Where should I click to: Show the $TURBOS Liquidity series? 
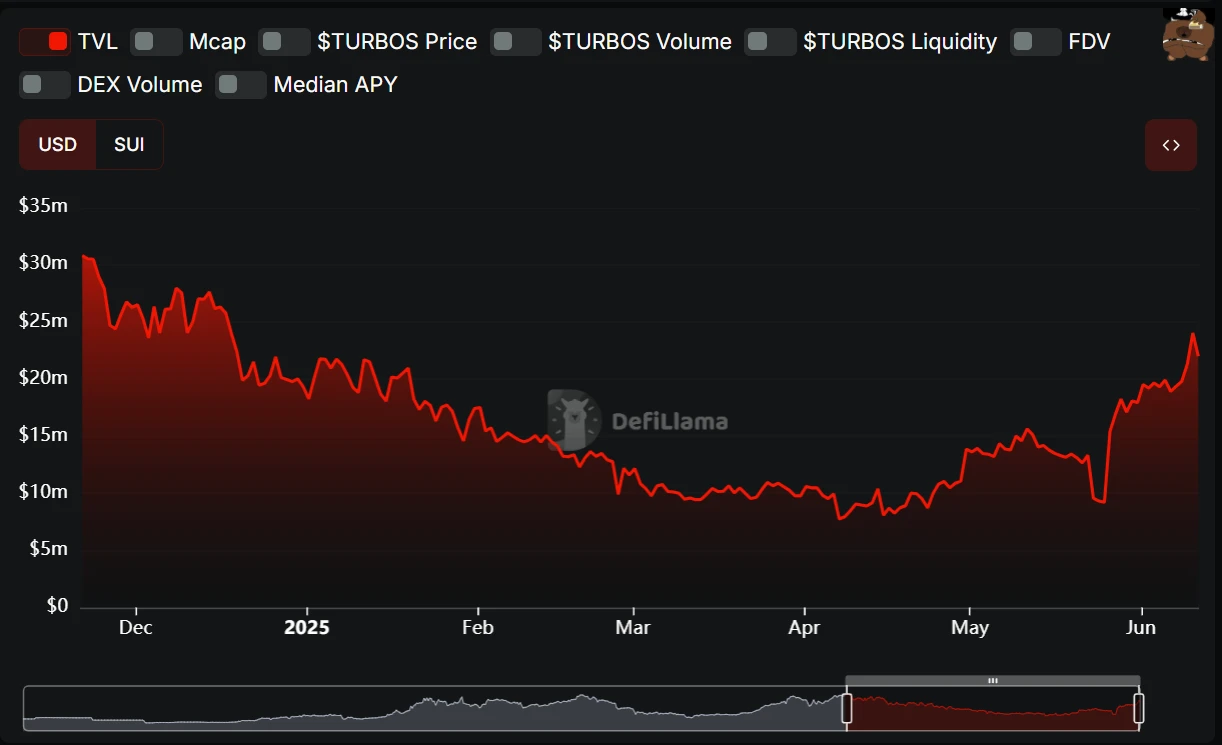point(770,41)
